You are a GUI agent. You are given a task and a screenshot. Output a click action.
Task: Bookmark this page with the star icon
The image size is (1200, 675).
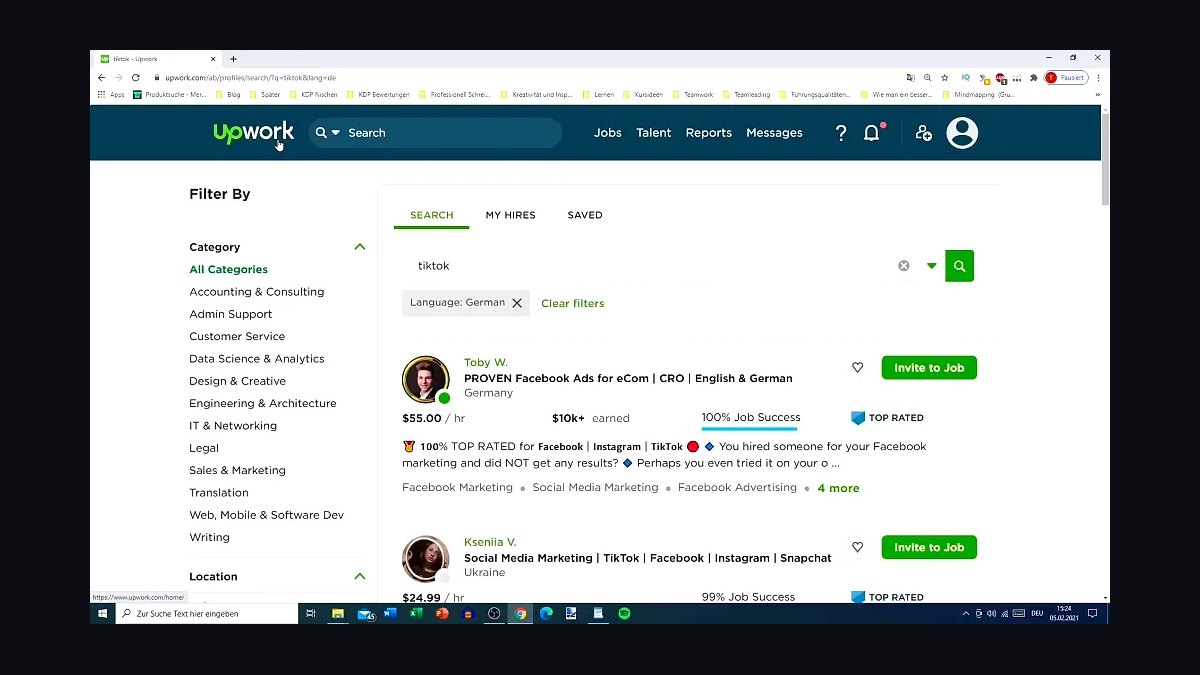(x=944, y=77)
